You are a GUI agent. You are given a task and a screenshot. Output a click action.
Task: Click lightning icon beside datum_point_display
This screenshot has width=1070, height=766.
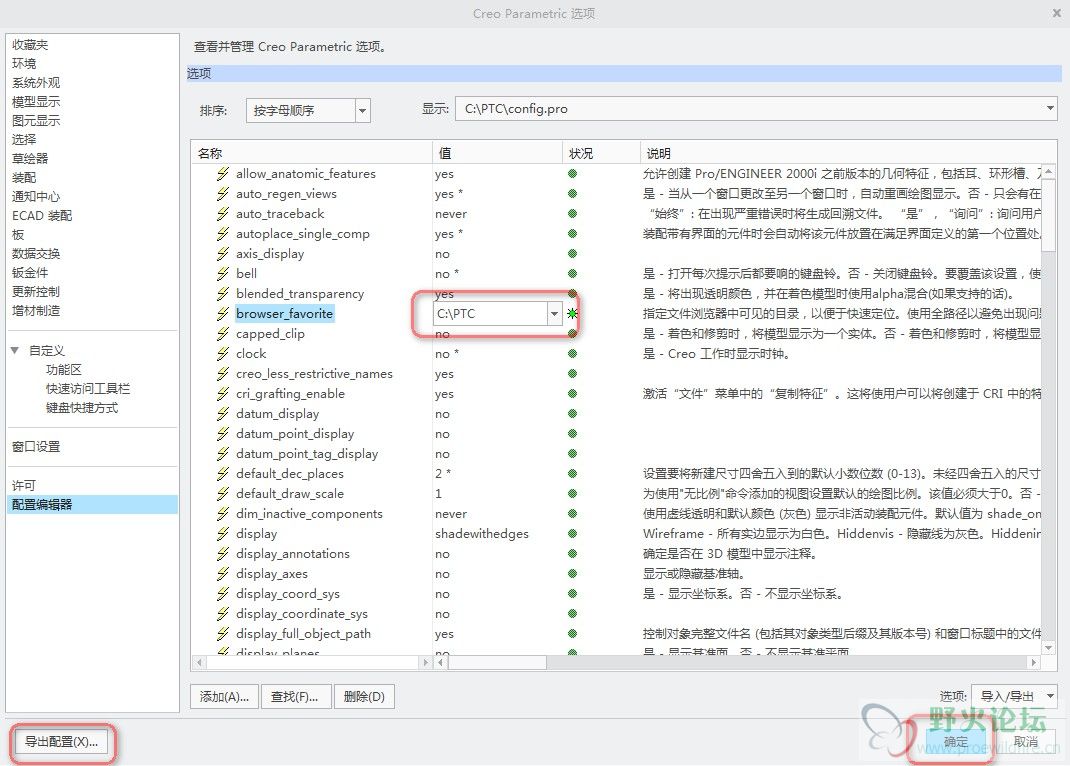pos(222,434)
